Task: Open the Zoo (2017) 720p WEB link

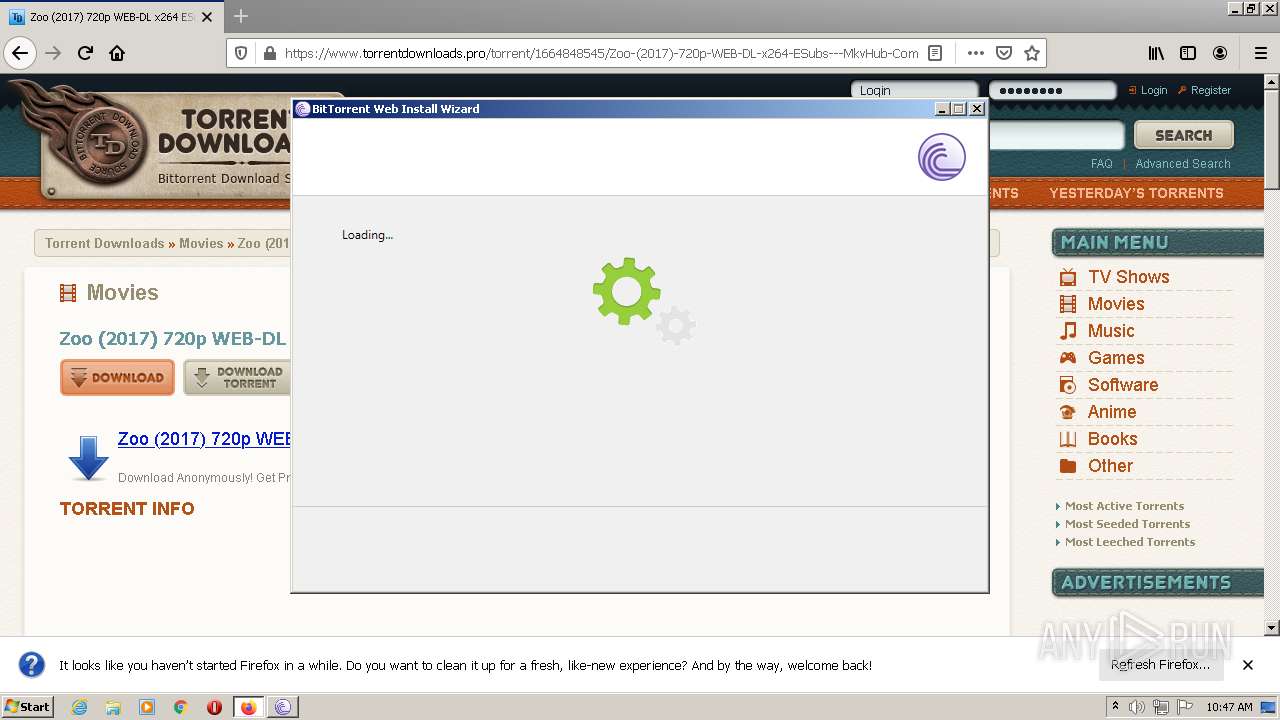Action: (204, 439)
